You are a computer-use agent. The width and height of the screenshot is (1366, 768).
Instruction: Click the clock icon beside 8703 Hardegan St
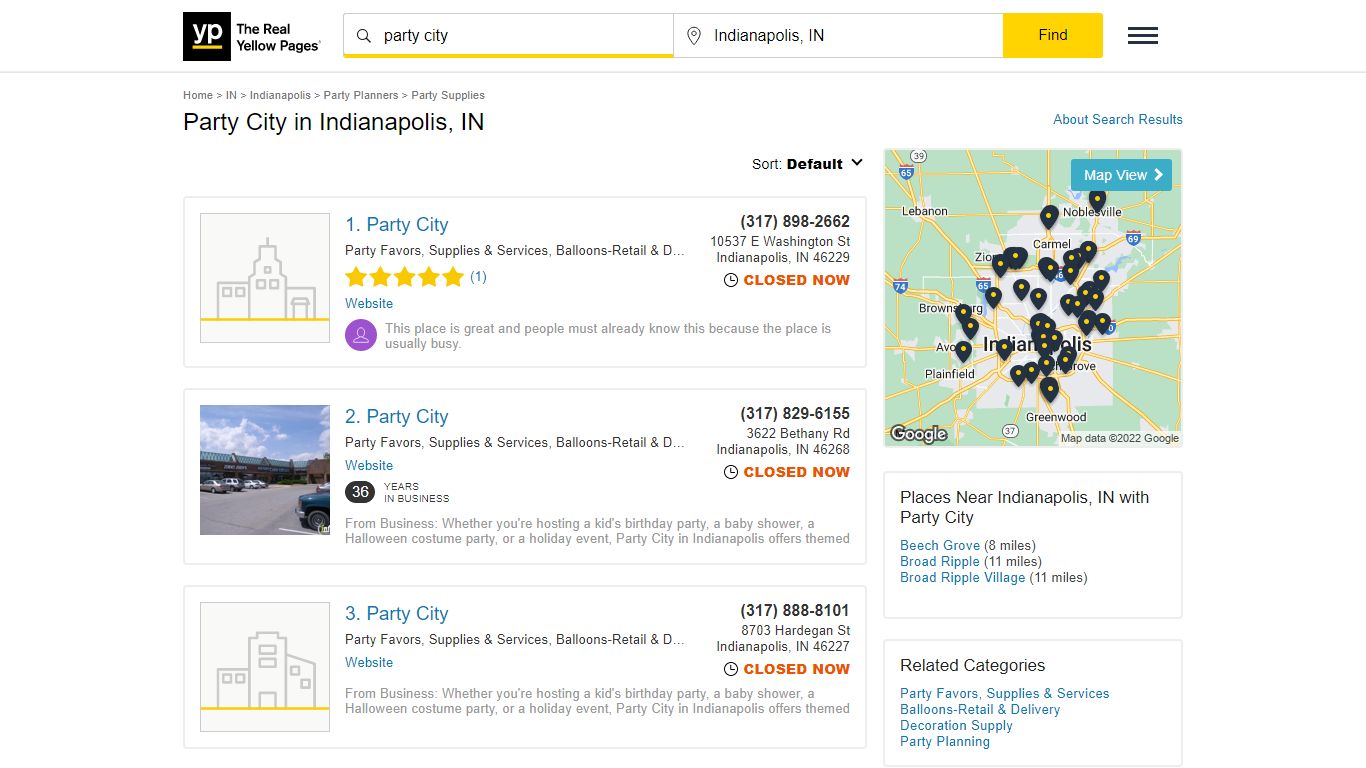(731, 670)
